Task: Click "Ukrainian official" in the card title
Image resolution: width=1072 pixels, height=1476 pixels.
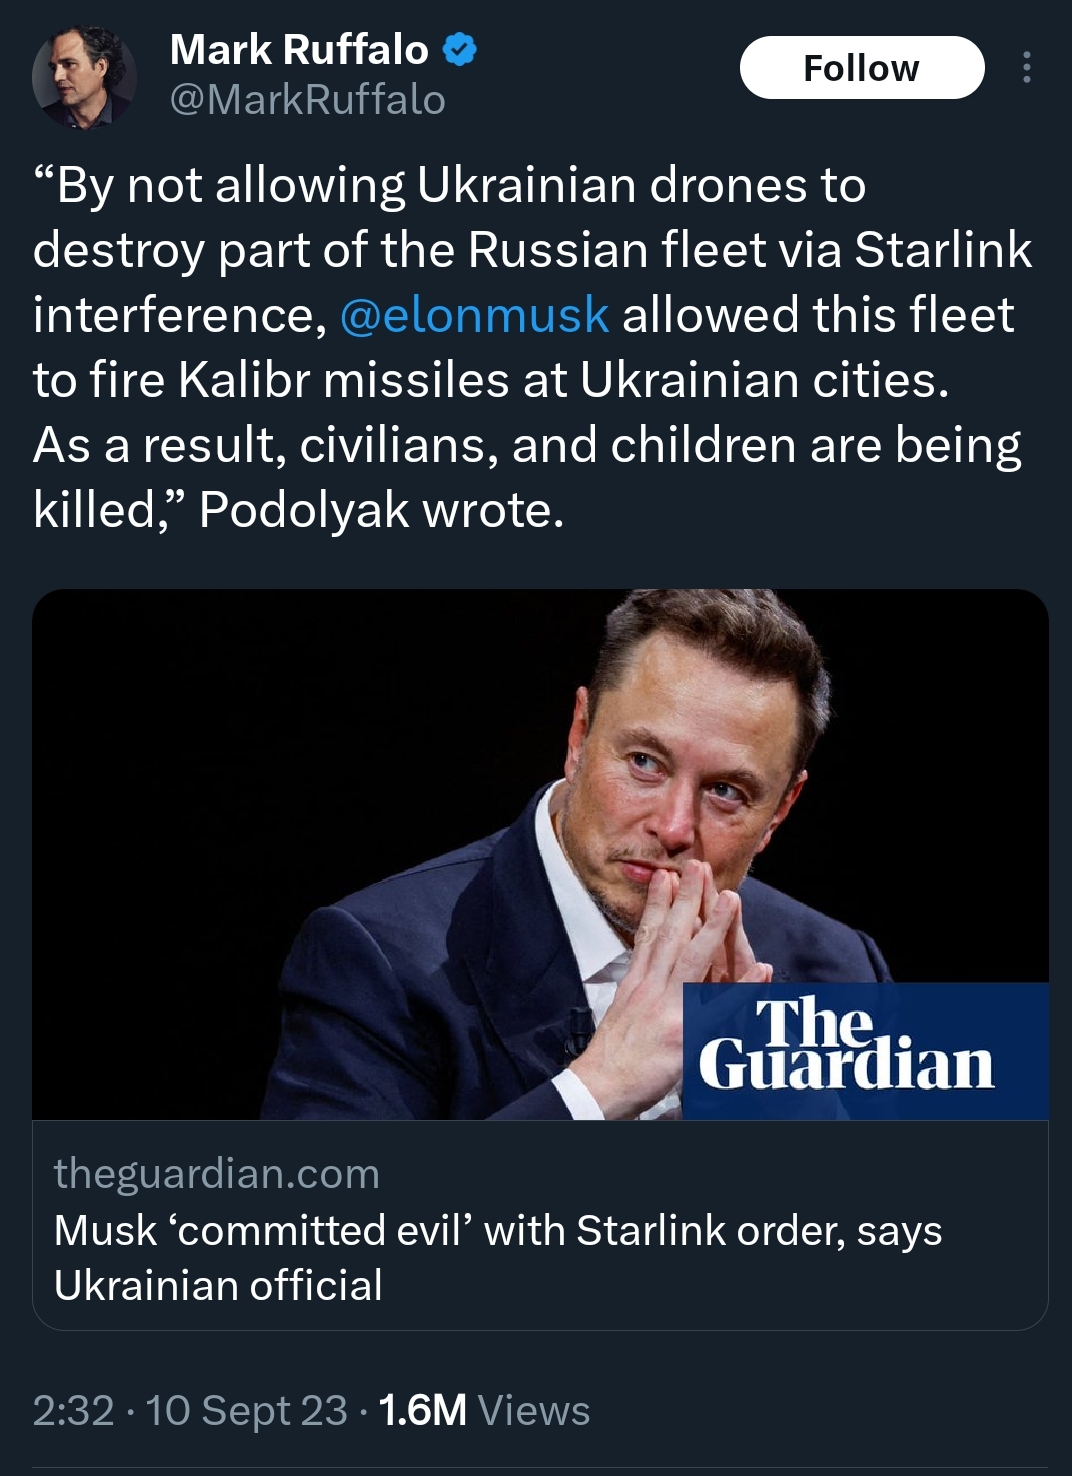Action: 218,1286
